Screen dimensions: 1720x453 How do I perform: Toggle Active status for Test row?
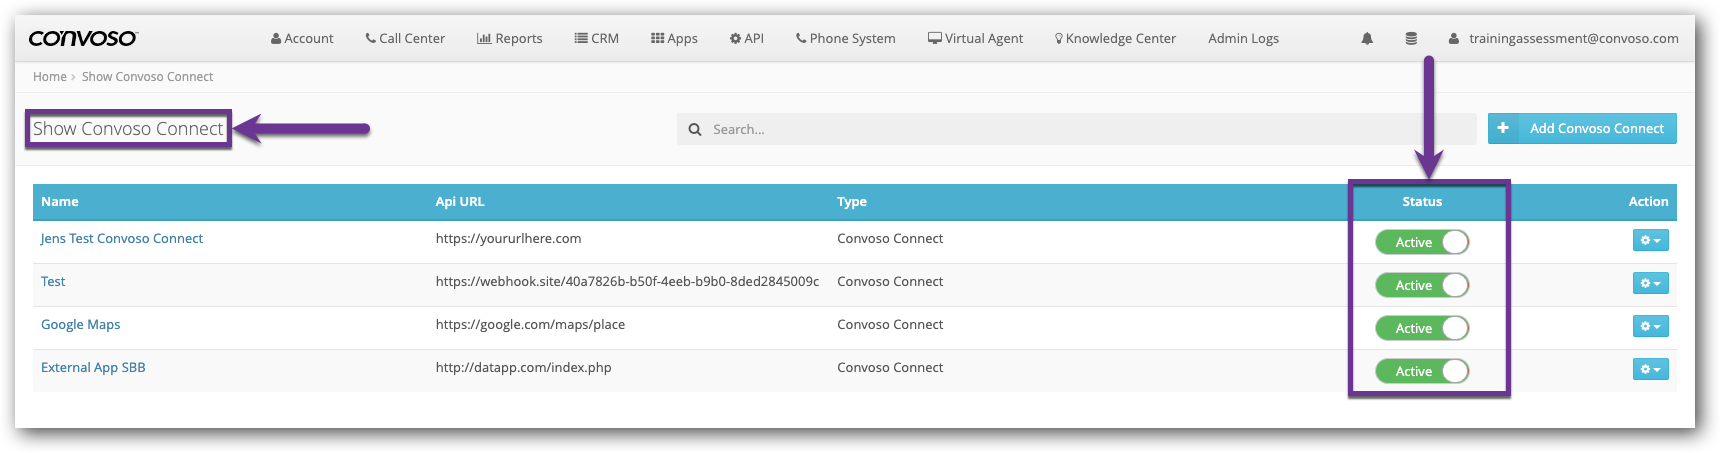click(1422, 285)
